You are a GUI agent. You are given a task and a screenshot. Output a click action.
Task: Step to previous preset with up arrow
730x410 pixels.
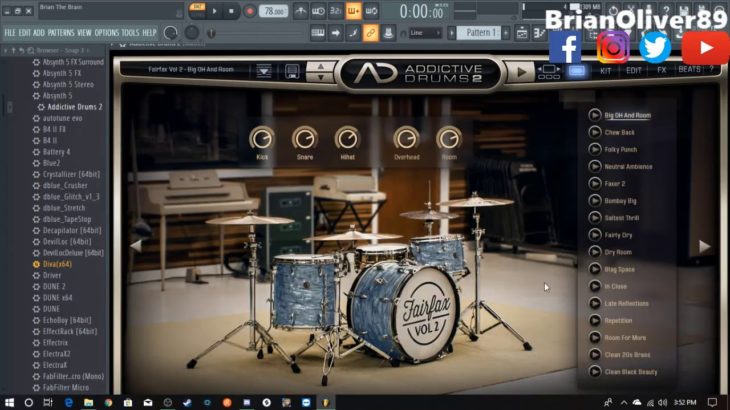[320, 67]
